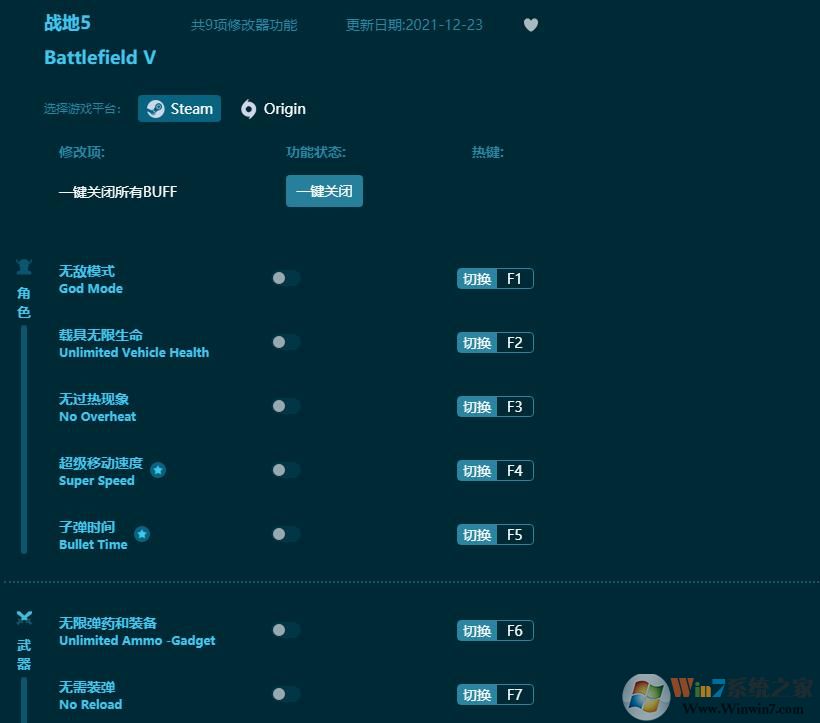
Task: Click the 共9项修改器功能 text
Action: (x=244, y=25)
